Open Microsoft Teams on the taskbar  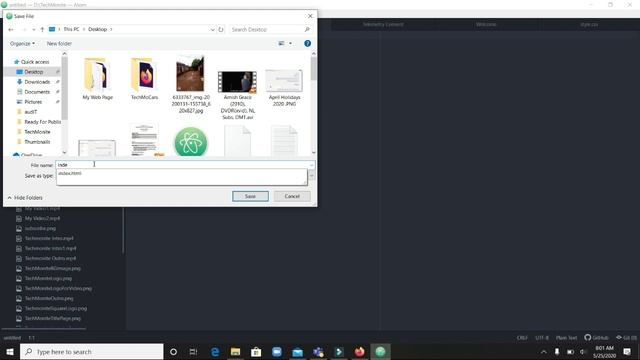[318, 351]
